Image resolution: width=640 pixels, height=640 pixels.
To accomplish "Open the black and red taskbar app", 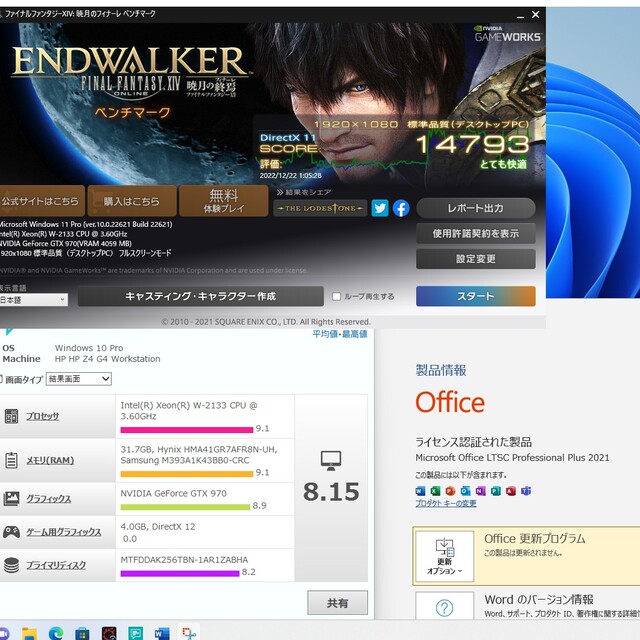I will coord(109,633).
